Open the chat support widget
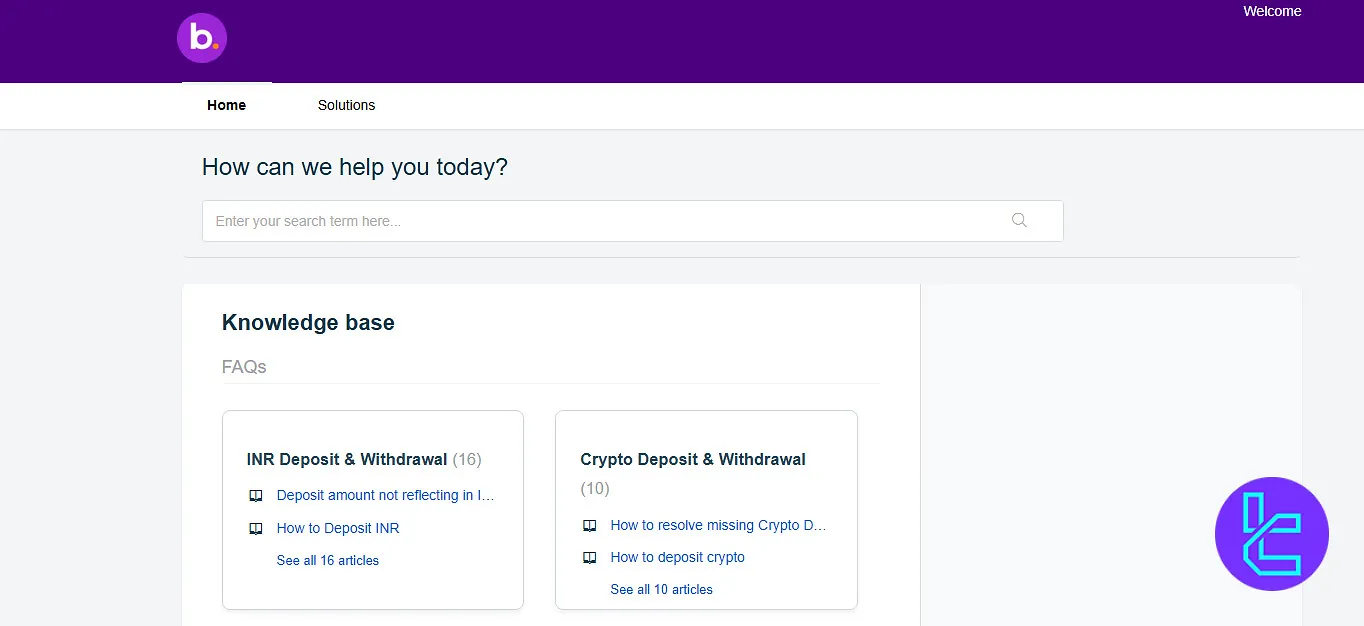The image size is (1364, 626). 1272,533
